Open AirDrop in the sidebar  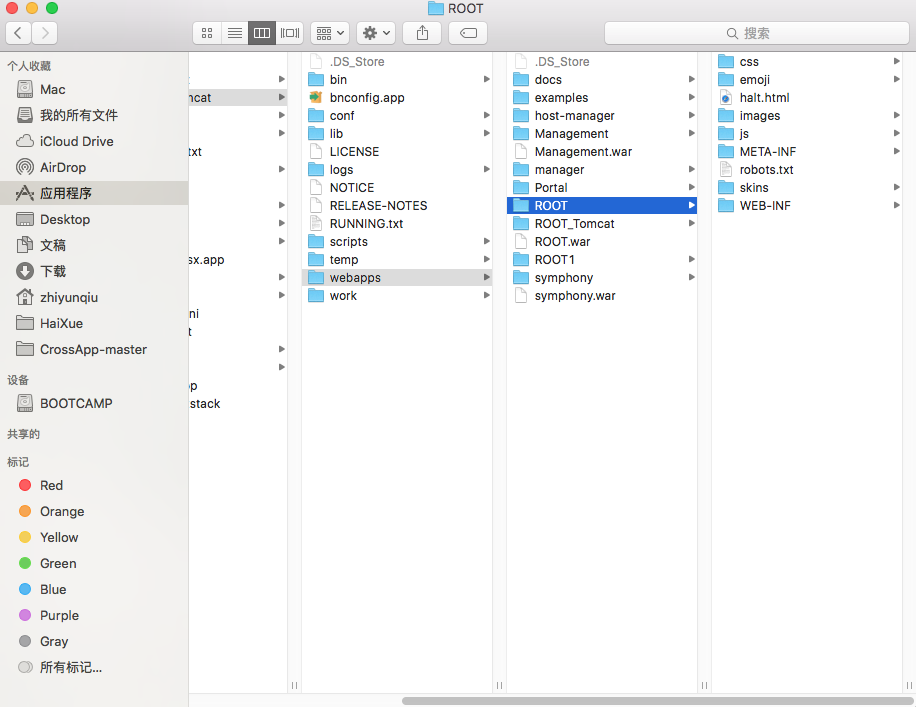coord(94,167)
